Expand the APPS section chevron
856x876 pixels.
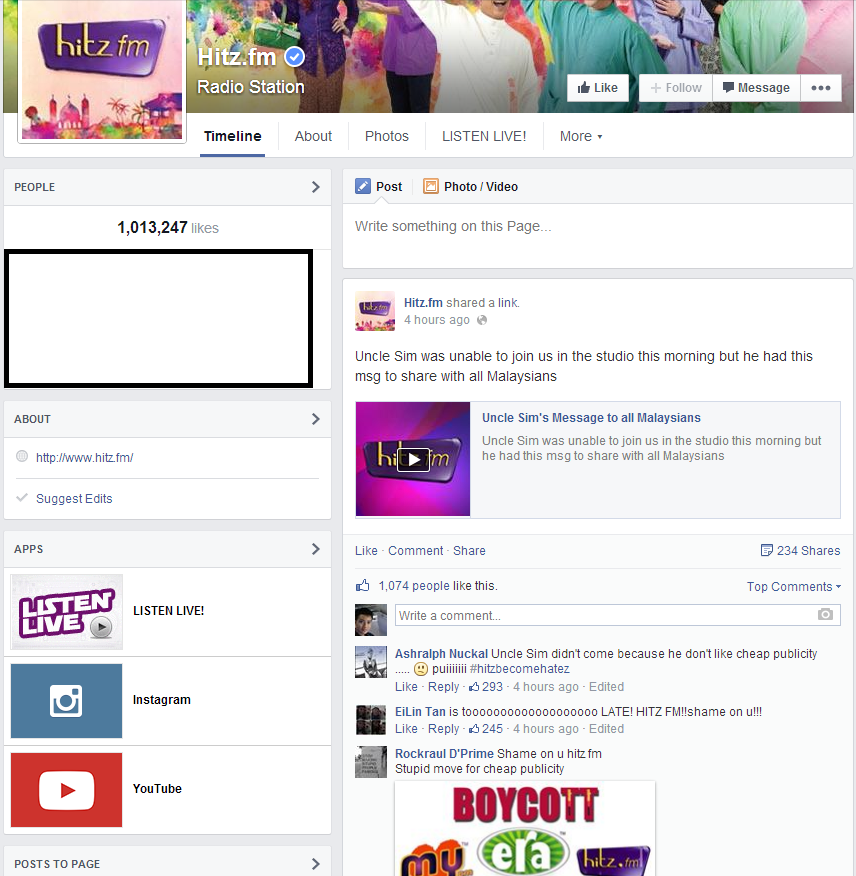click(316, 549)
